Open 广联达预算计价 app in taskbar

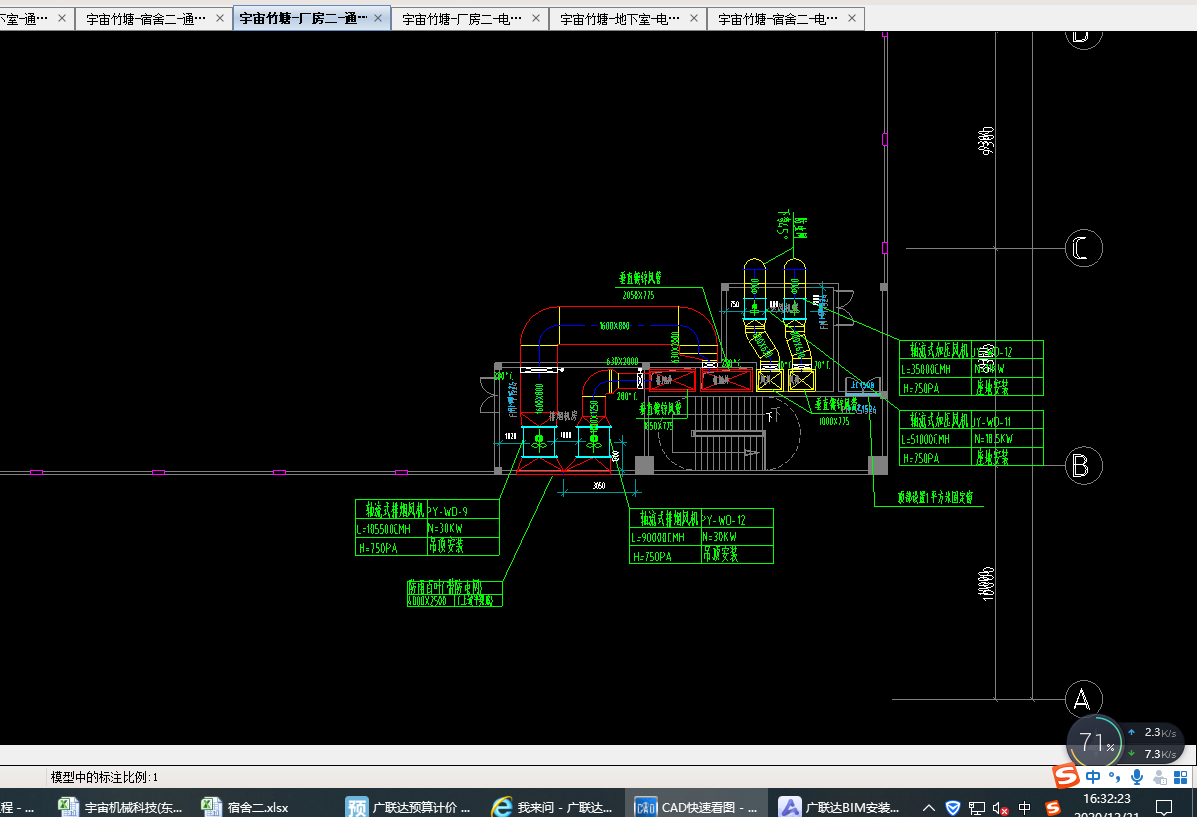coord(408,806)
